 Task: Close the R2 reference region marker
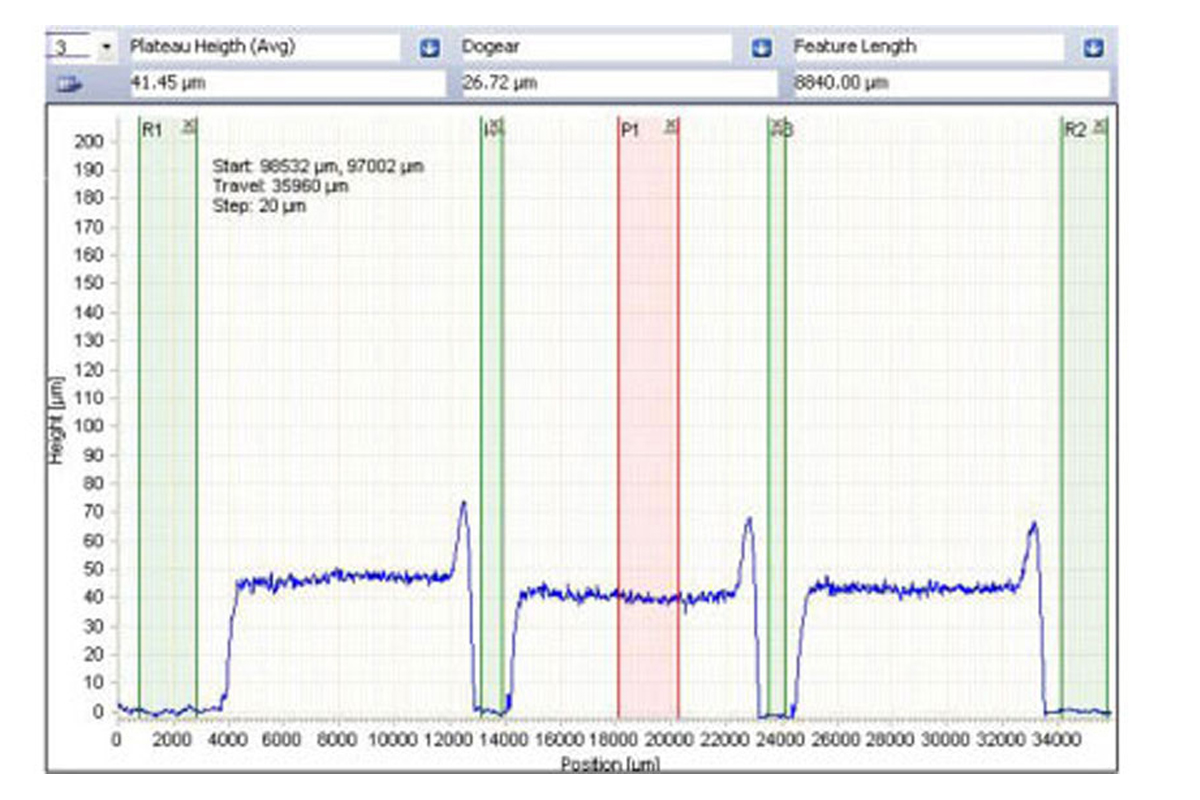click(1099, 126)
